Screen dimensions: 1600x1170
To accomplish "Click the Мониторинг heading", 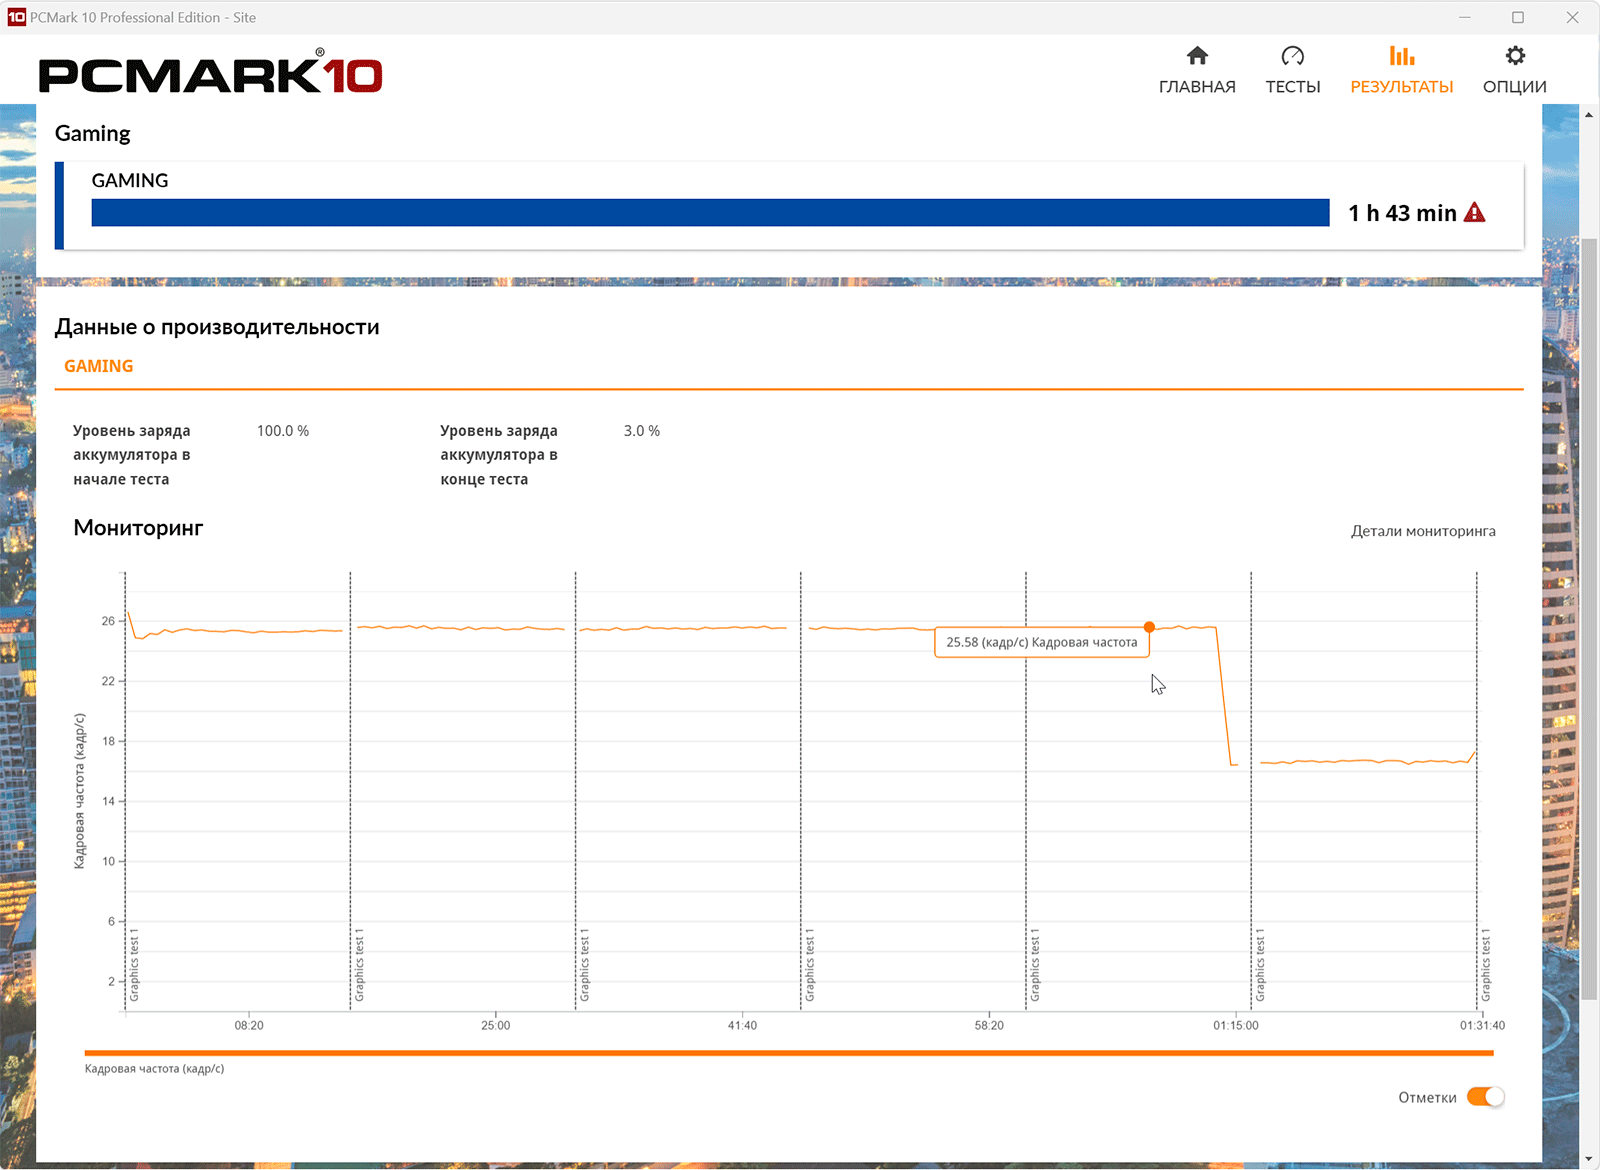I will point(138,528).
